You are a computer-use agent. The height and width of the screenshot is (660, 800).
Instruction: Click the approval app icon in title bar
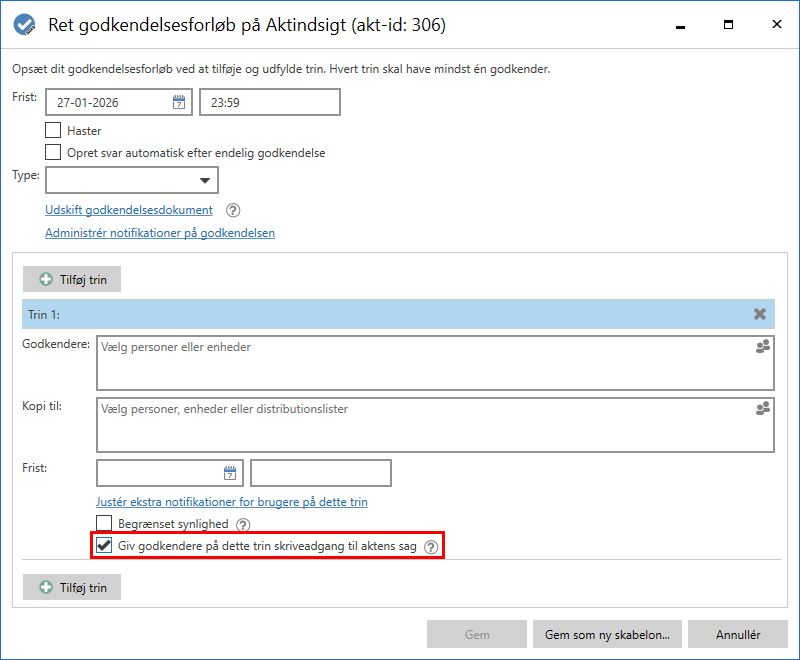pos(24,24)
